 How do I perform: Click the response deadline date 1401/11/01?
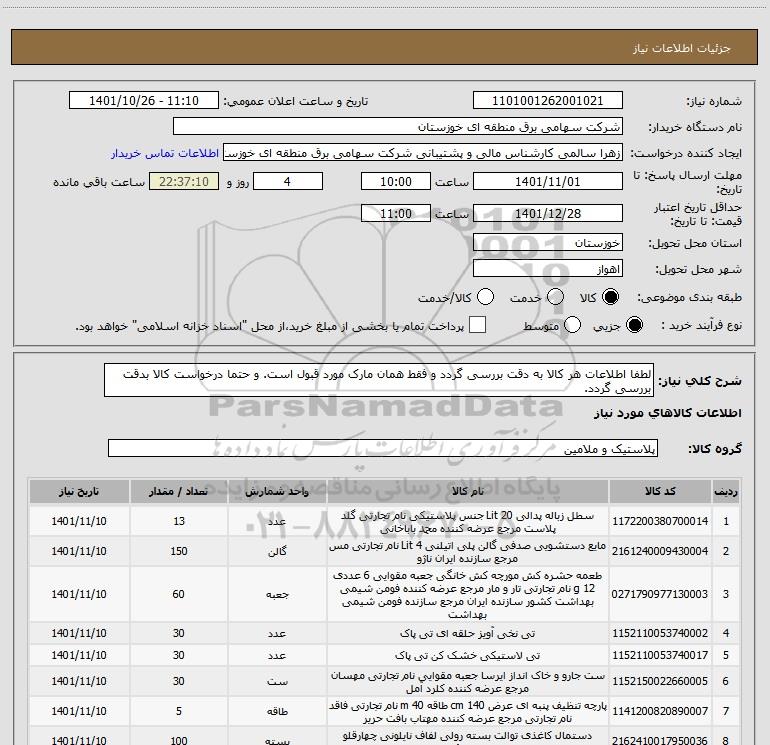click(x=547, y=182)
